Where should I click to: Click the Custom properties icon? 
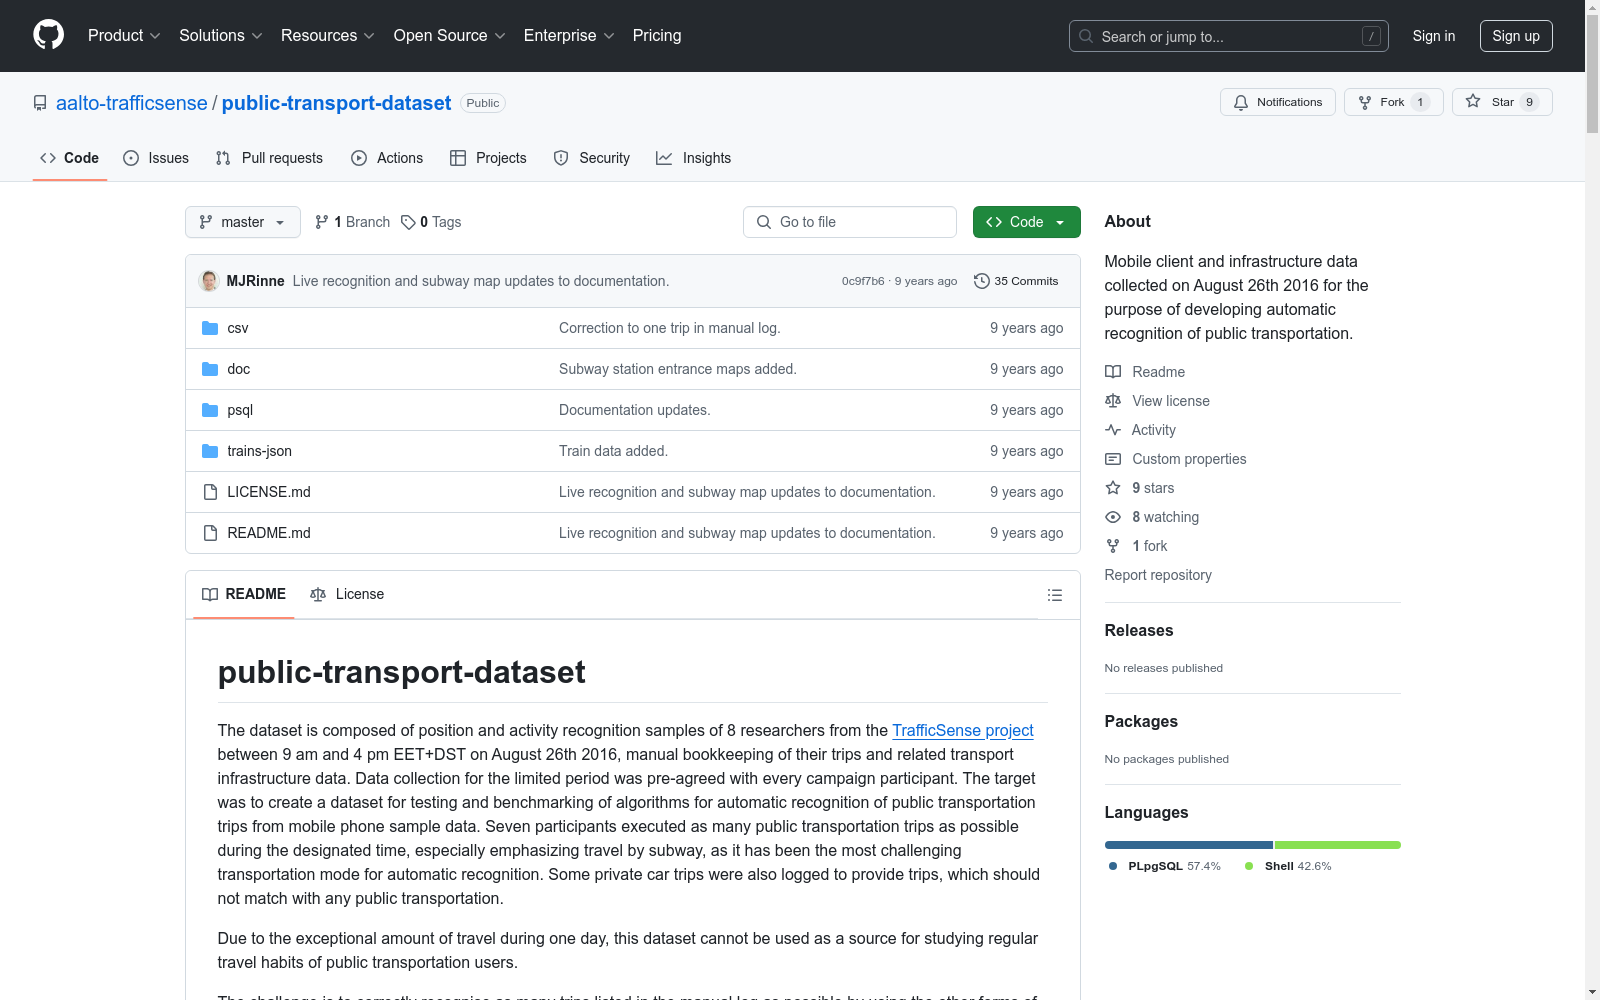pos(1112,458)
